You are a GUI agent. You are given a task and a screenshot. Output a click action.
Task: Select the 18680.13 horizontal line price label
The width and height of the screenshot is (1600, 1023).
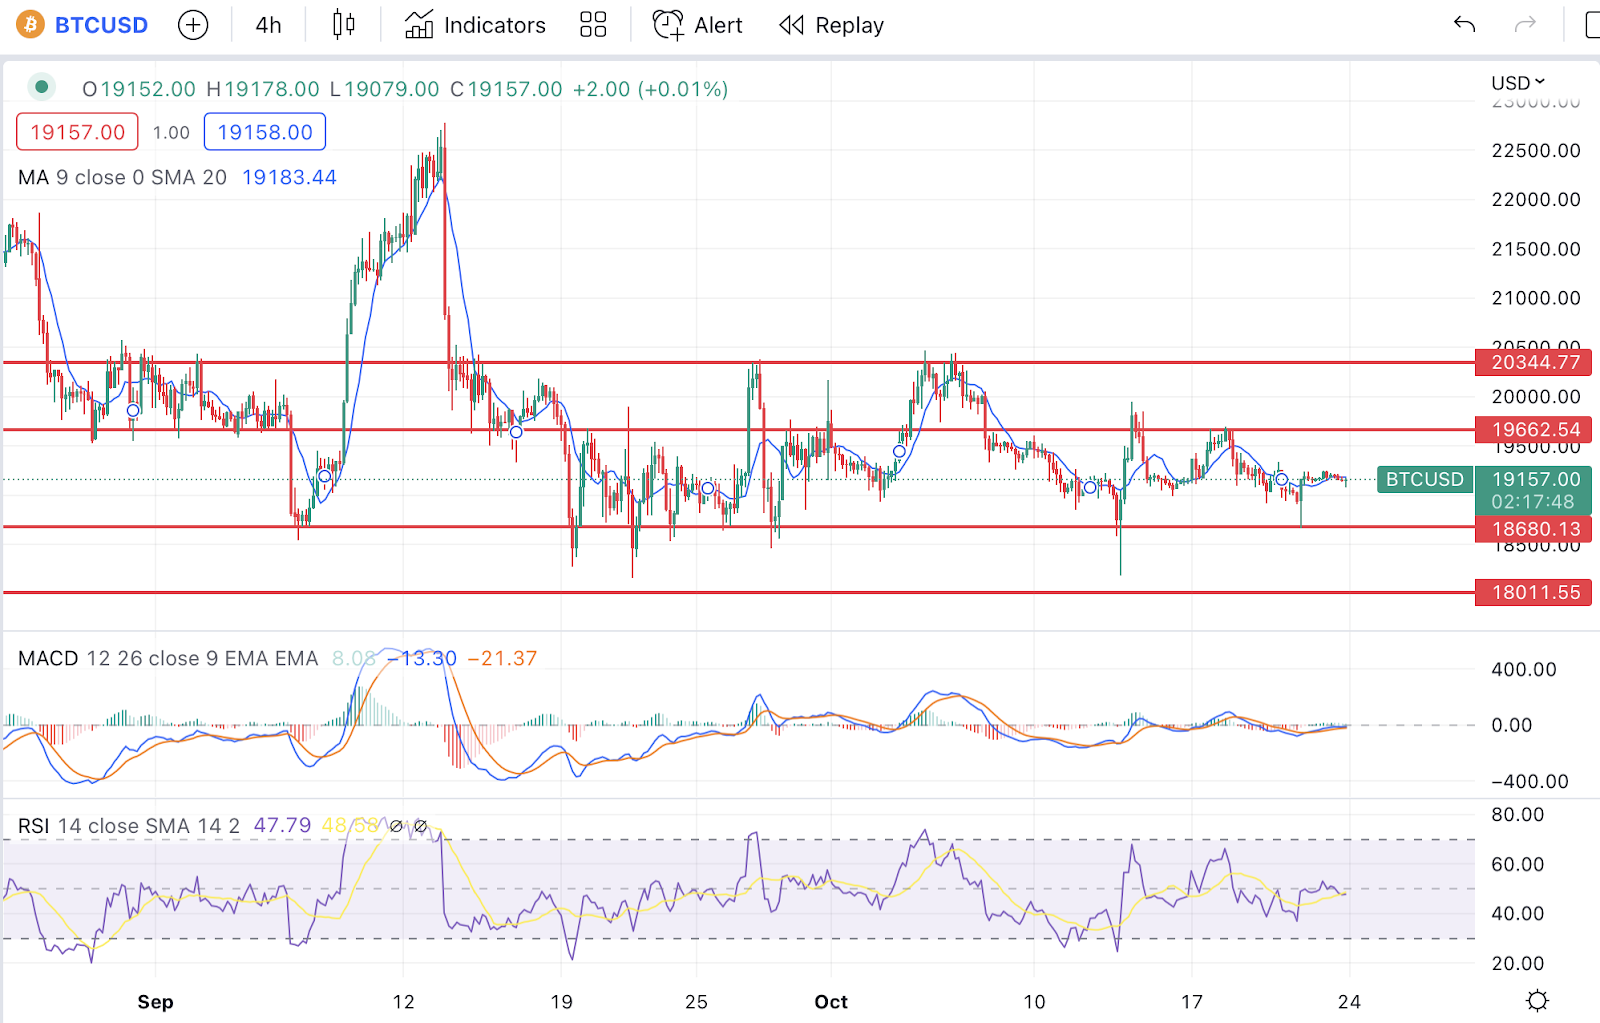point(1534,529)
